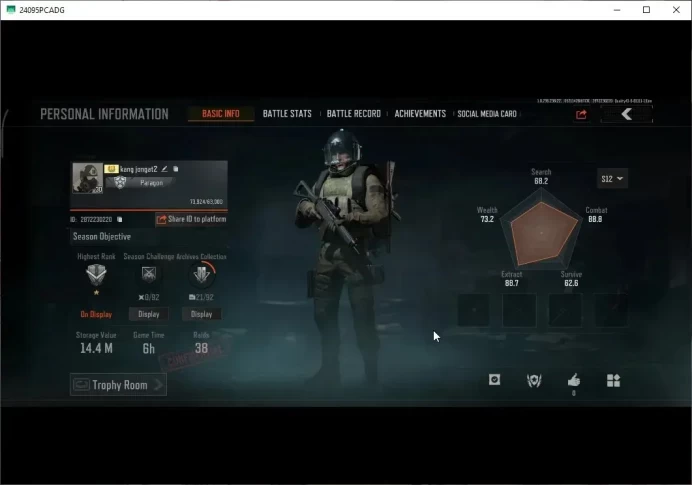Click the orange radar chart pentagon
Viewport: 692px width, 485px height.
544,233
